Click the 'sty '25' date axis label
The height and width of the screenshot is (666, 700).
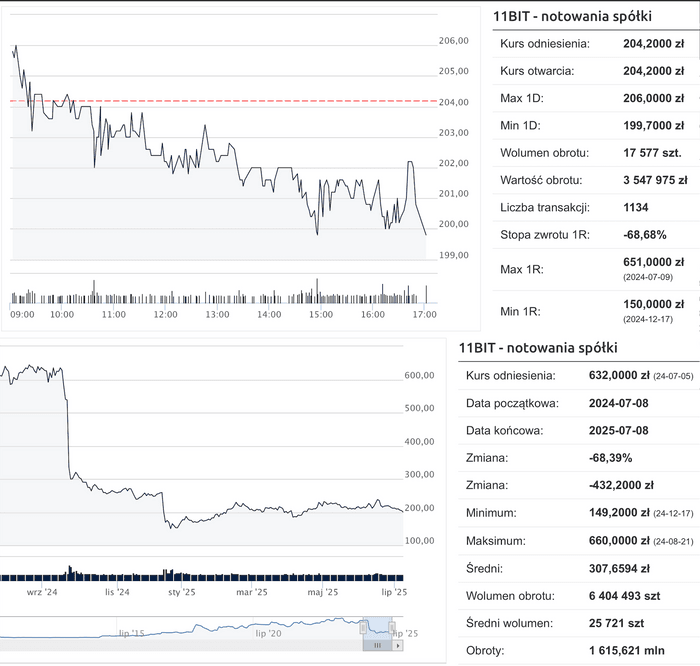click(x=182, y=592)
